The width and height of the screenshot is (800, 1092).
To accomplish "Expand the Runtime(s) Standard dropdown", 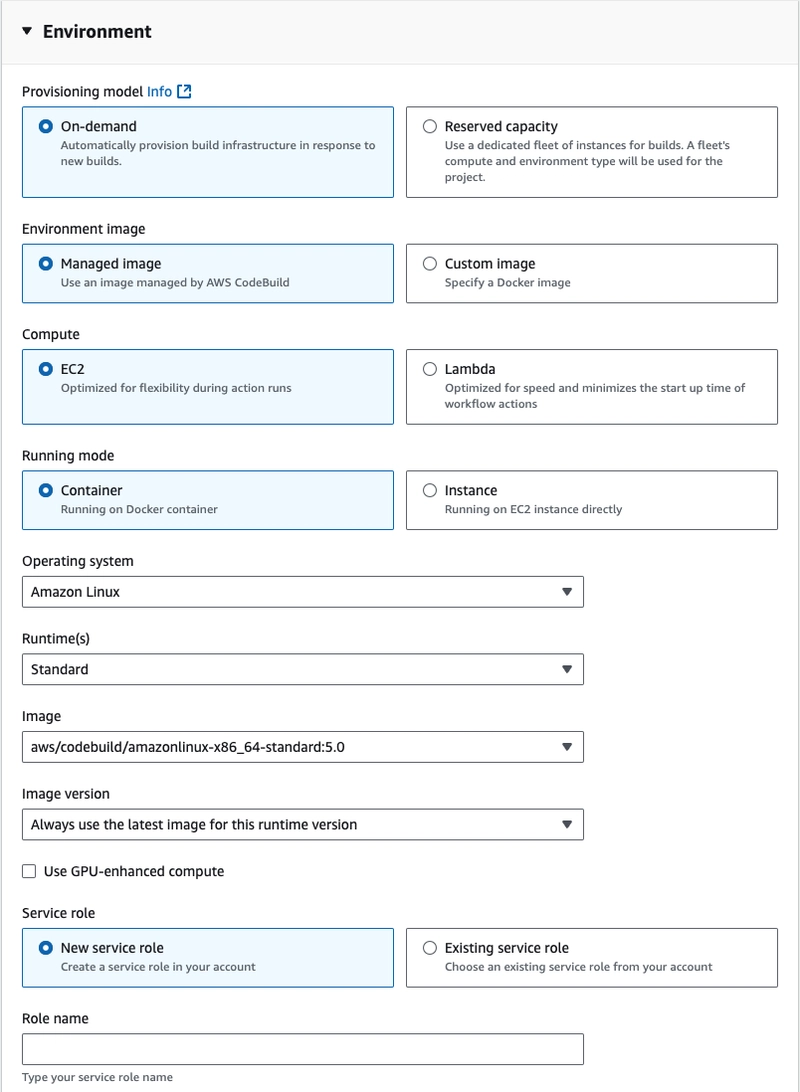I will click(x=303, y=669).
